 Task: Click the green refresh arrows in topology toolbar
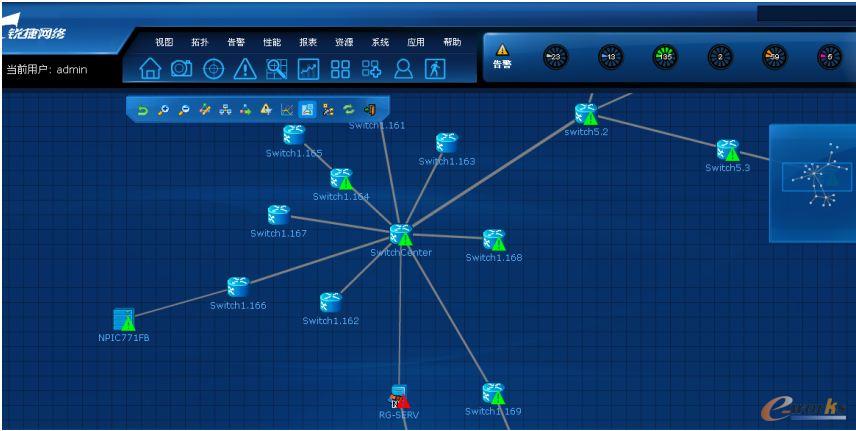(x=348, y=110)
